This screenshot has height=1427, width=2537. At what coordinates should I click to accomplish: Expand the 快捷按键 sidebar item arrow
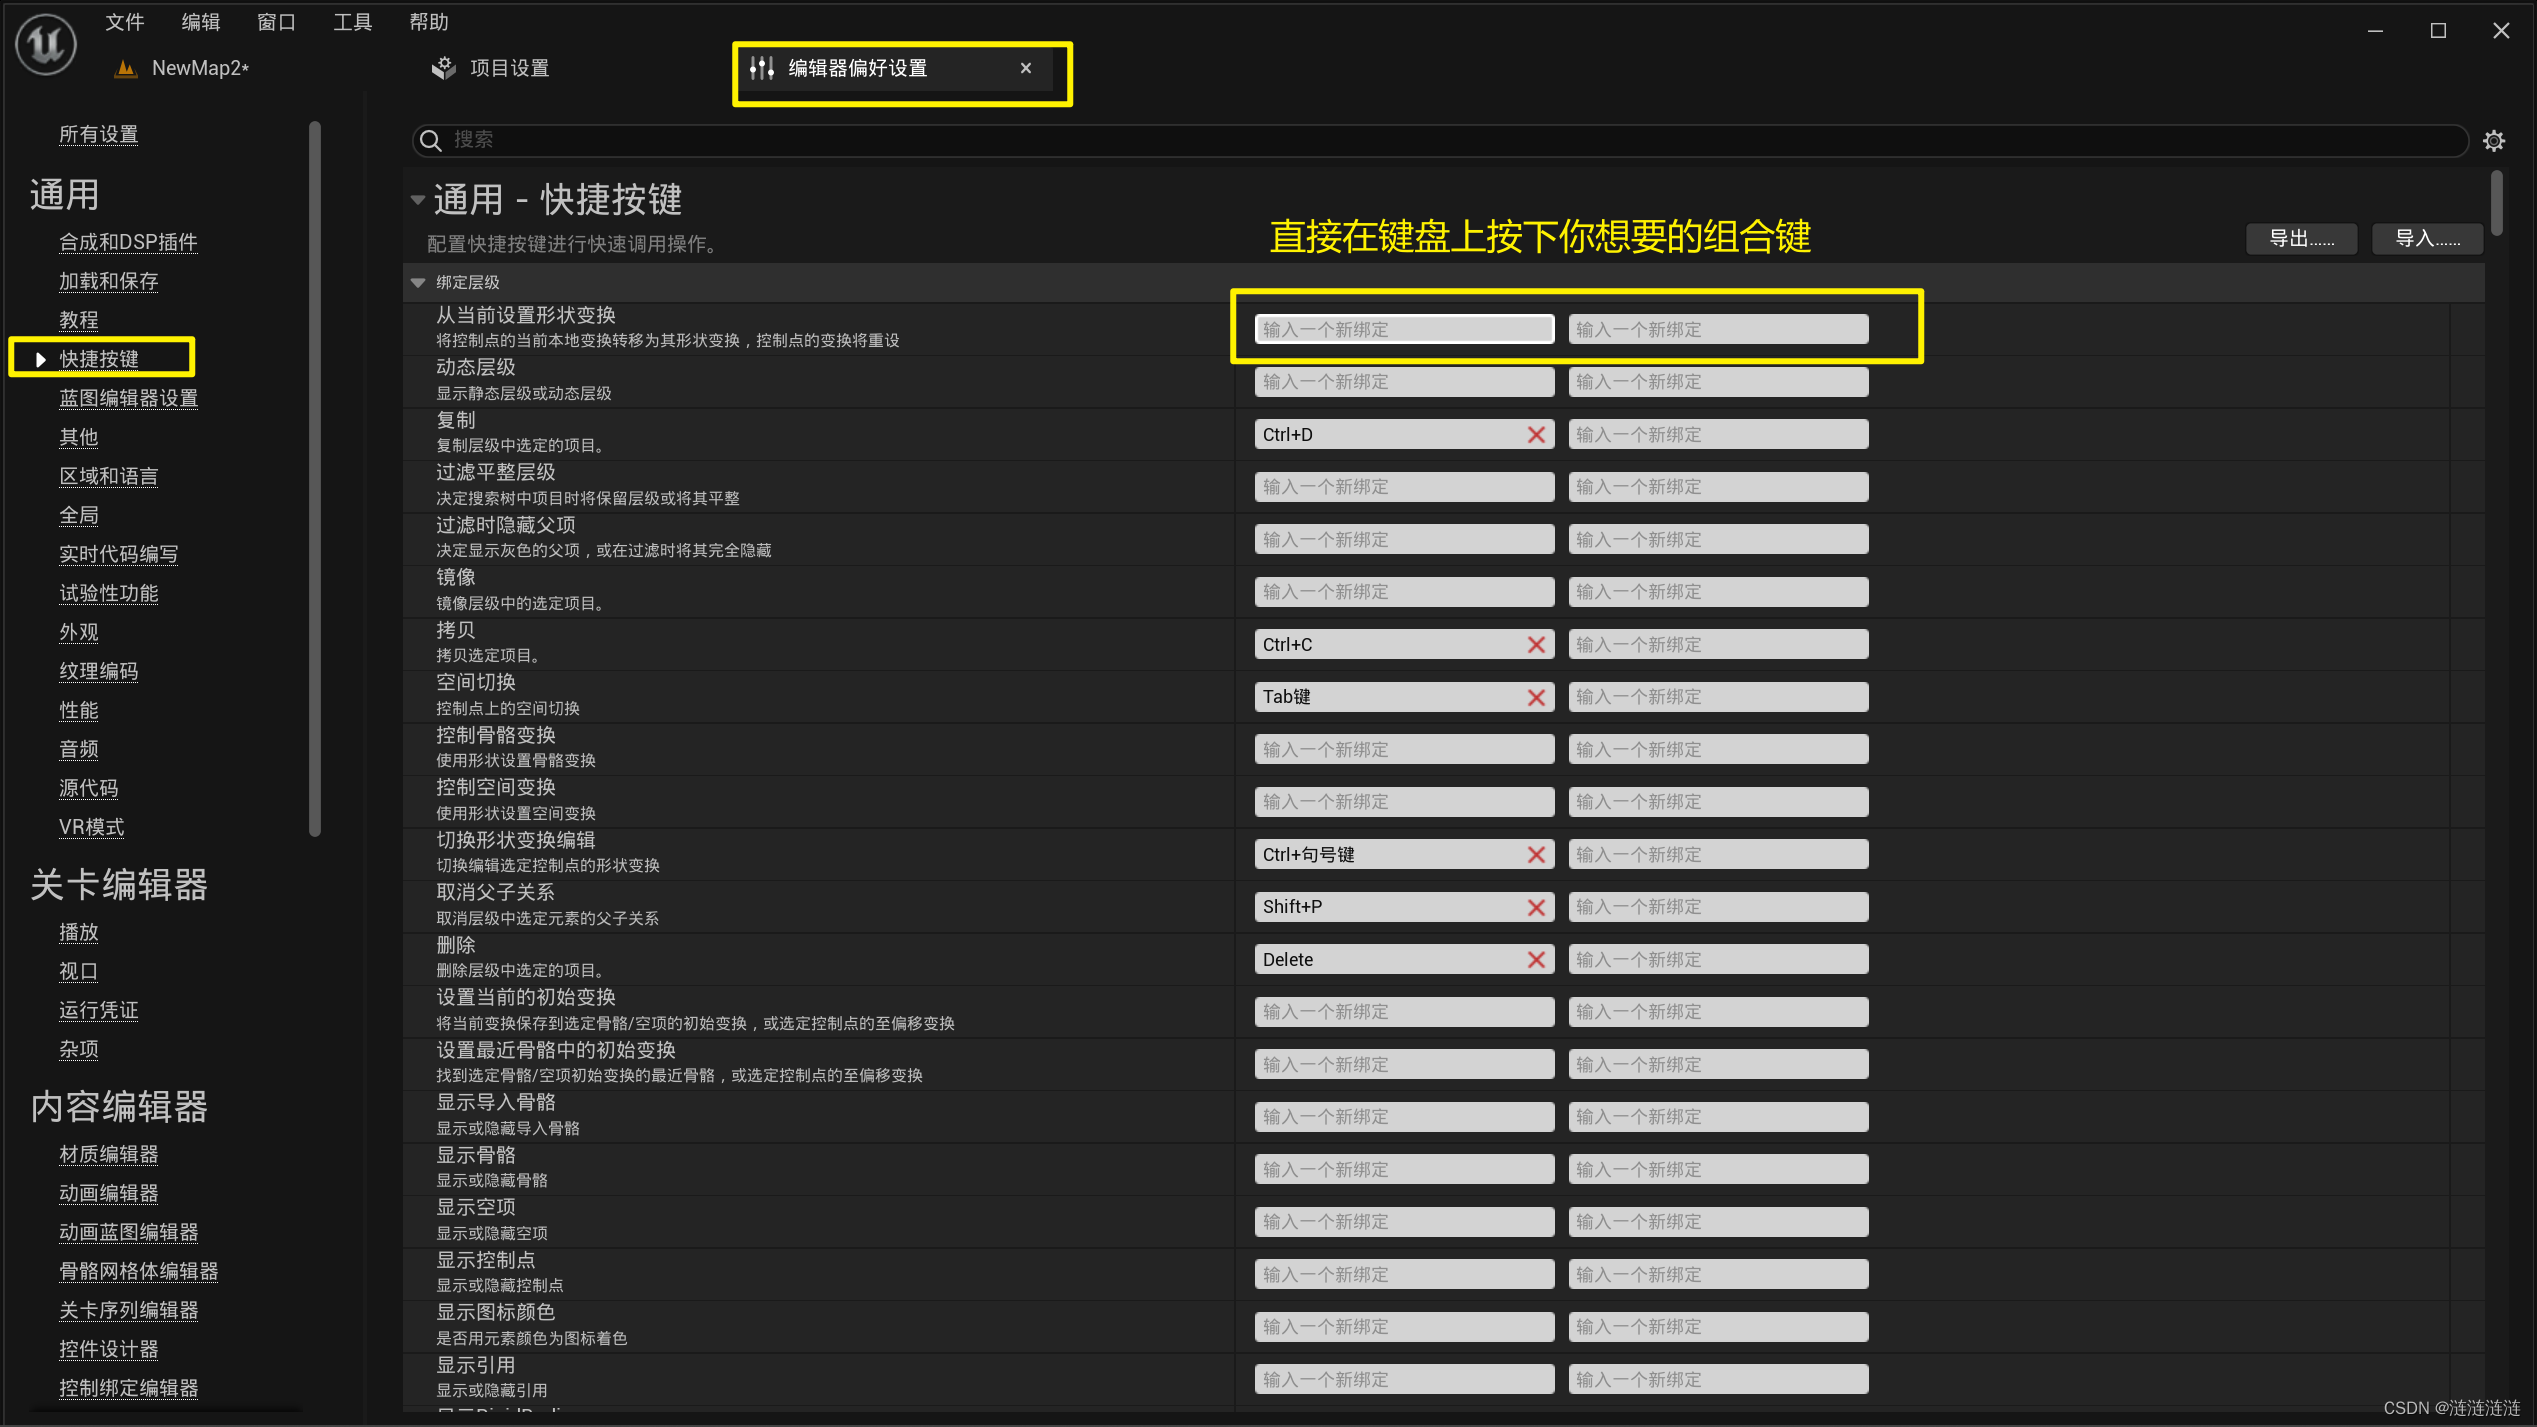pos(40,360)
